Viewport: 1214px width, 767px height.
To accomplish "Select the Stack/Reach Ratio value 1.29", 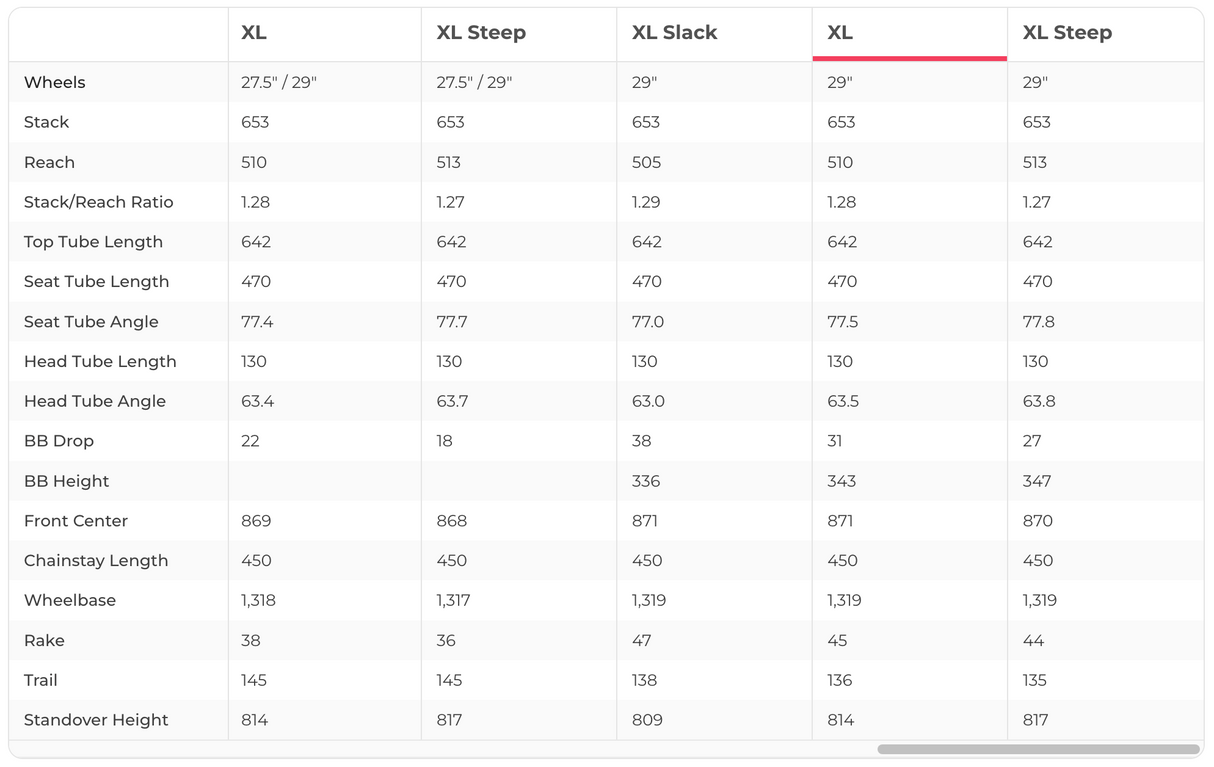I will point(646,202).
